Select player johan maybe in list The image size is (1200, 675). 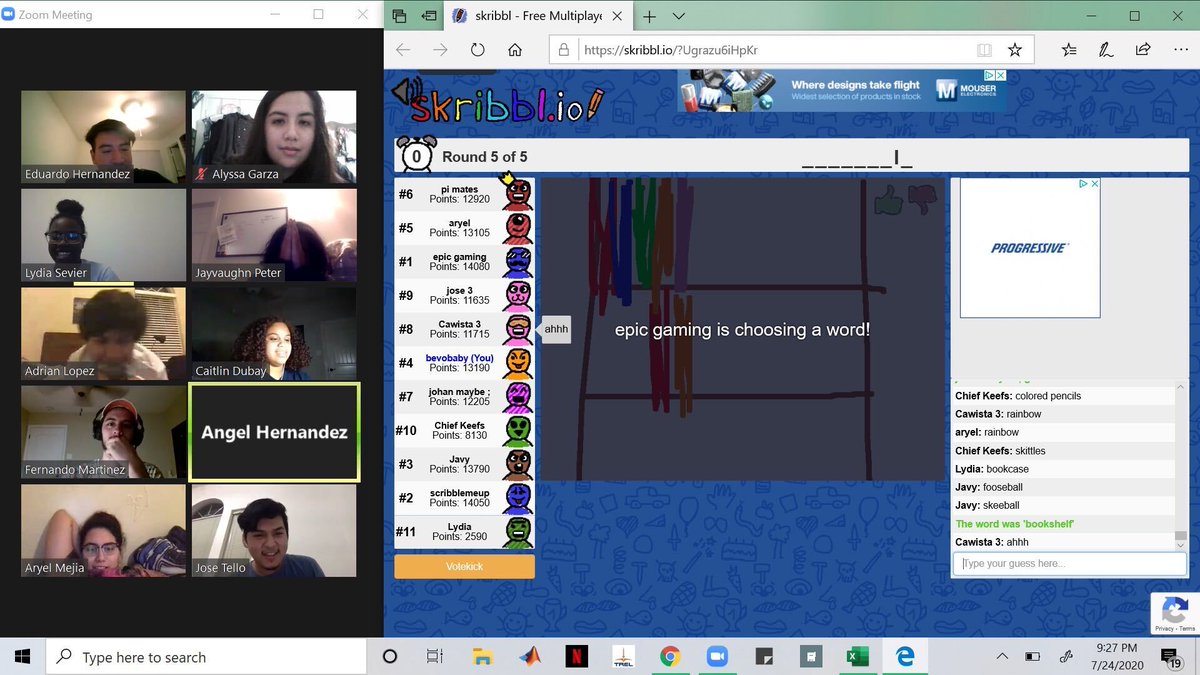tap(464, 397)
